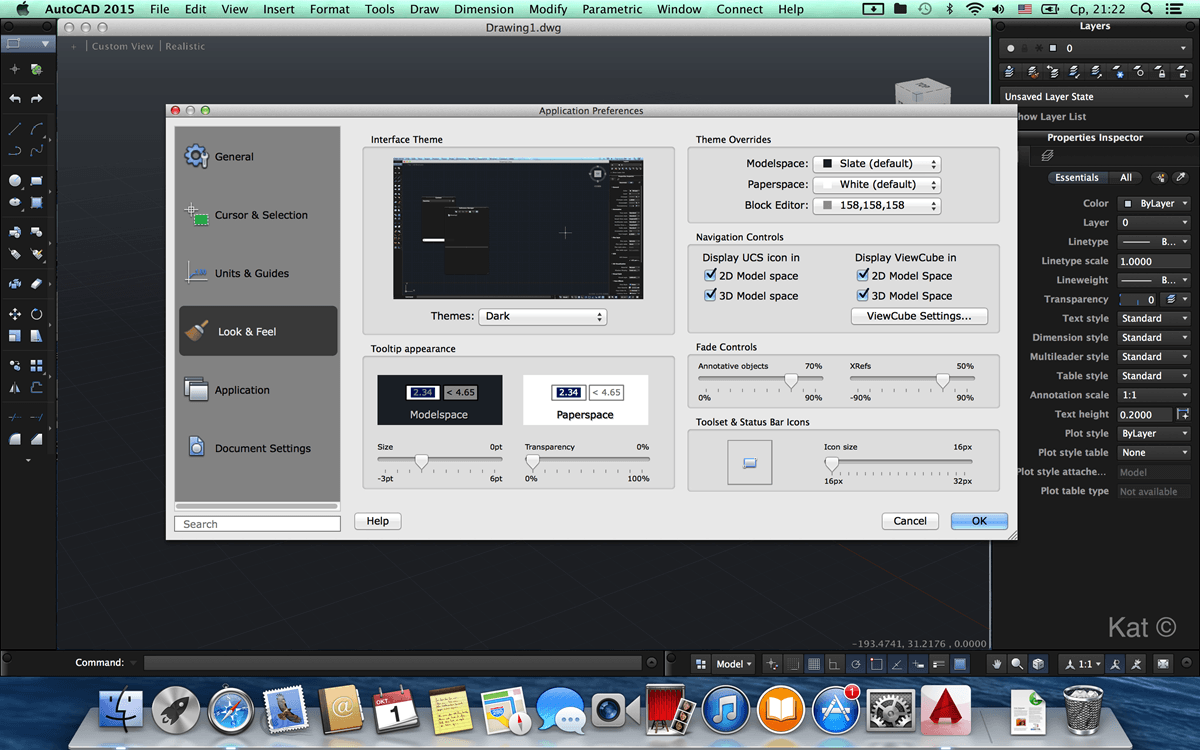1200x750 pixels.
Task: Open Unsaved Layer State dropdown
Action: point(1097,97)
